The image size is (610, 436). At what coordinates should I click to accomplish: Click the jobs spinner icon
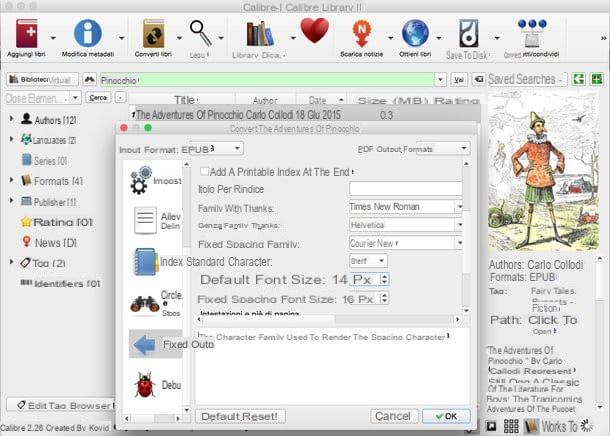click(586, 425)
